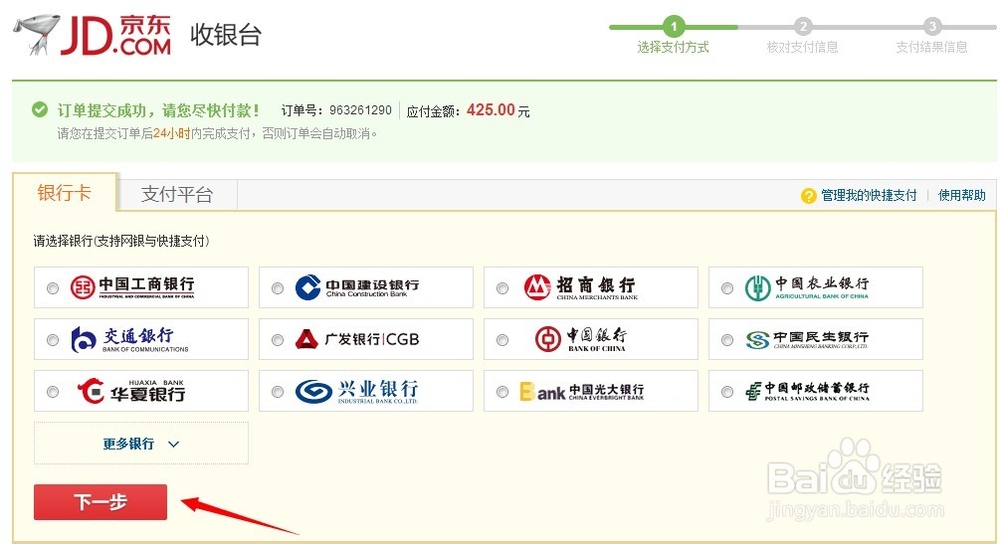Click the yellow question mark help icon

click(808, 196)
